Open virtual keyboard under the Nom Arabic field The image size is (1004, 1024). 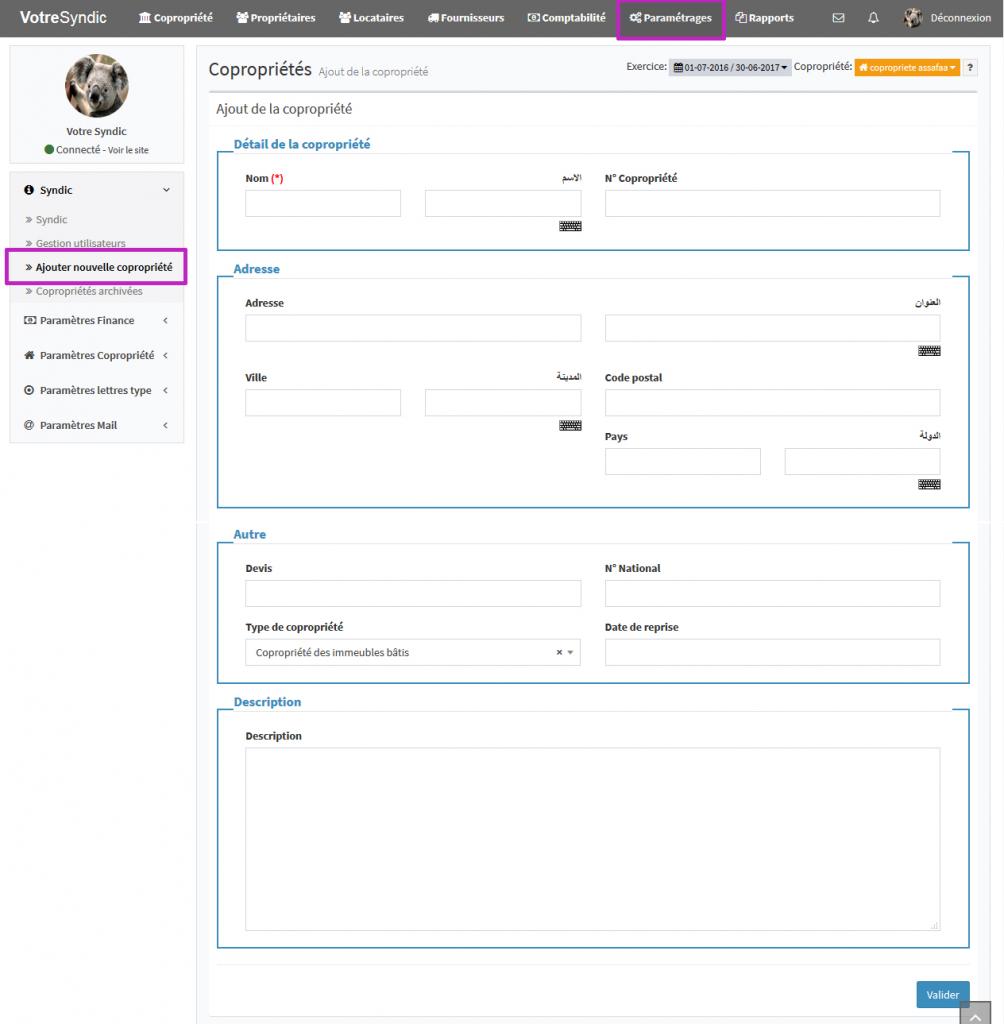[570, 226]
